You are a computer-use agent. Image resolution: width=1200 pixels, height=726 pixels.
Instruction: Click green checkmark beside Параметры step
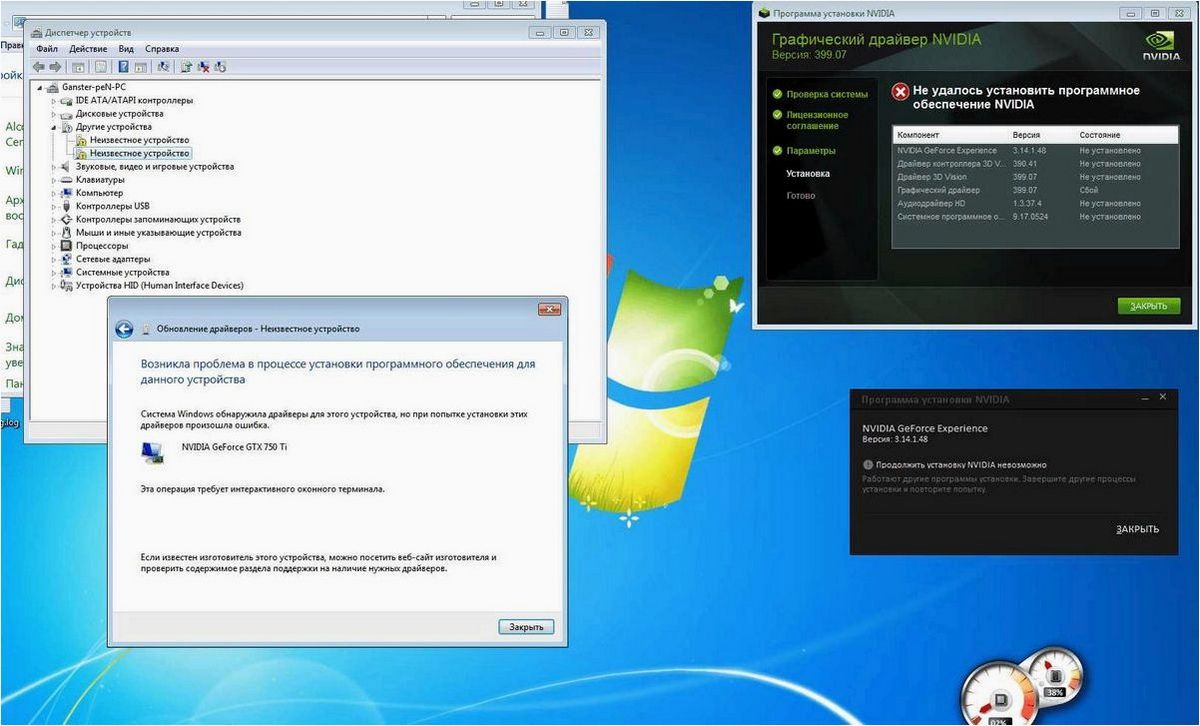click(x=776, y=151)
